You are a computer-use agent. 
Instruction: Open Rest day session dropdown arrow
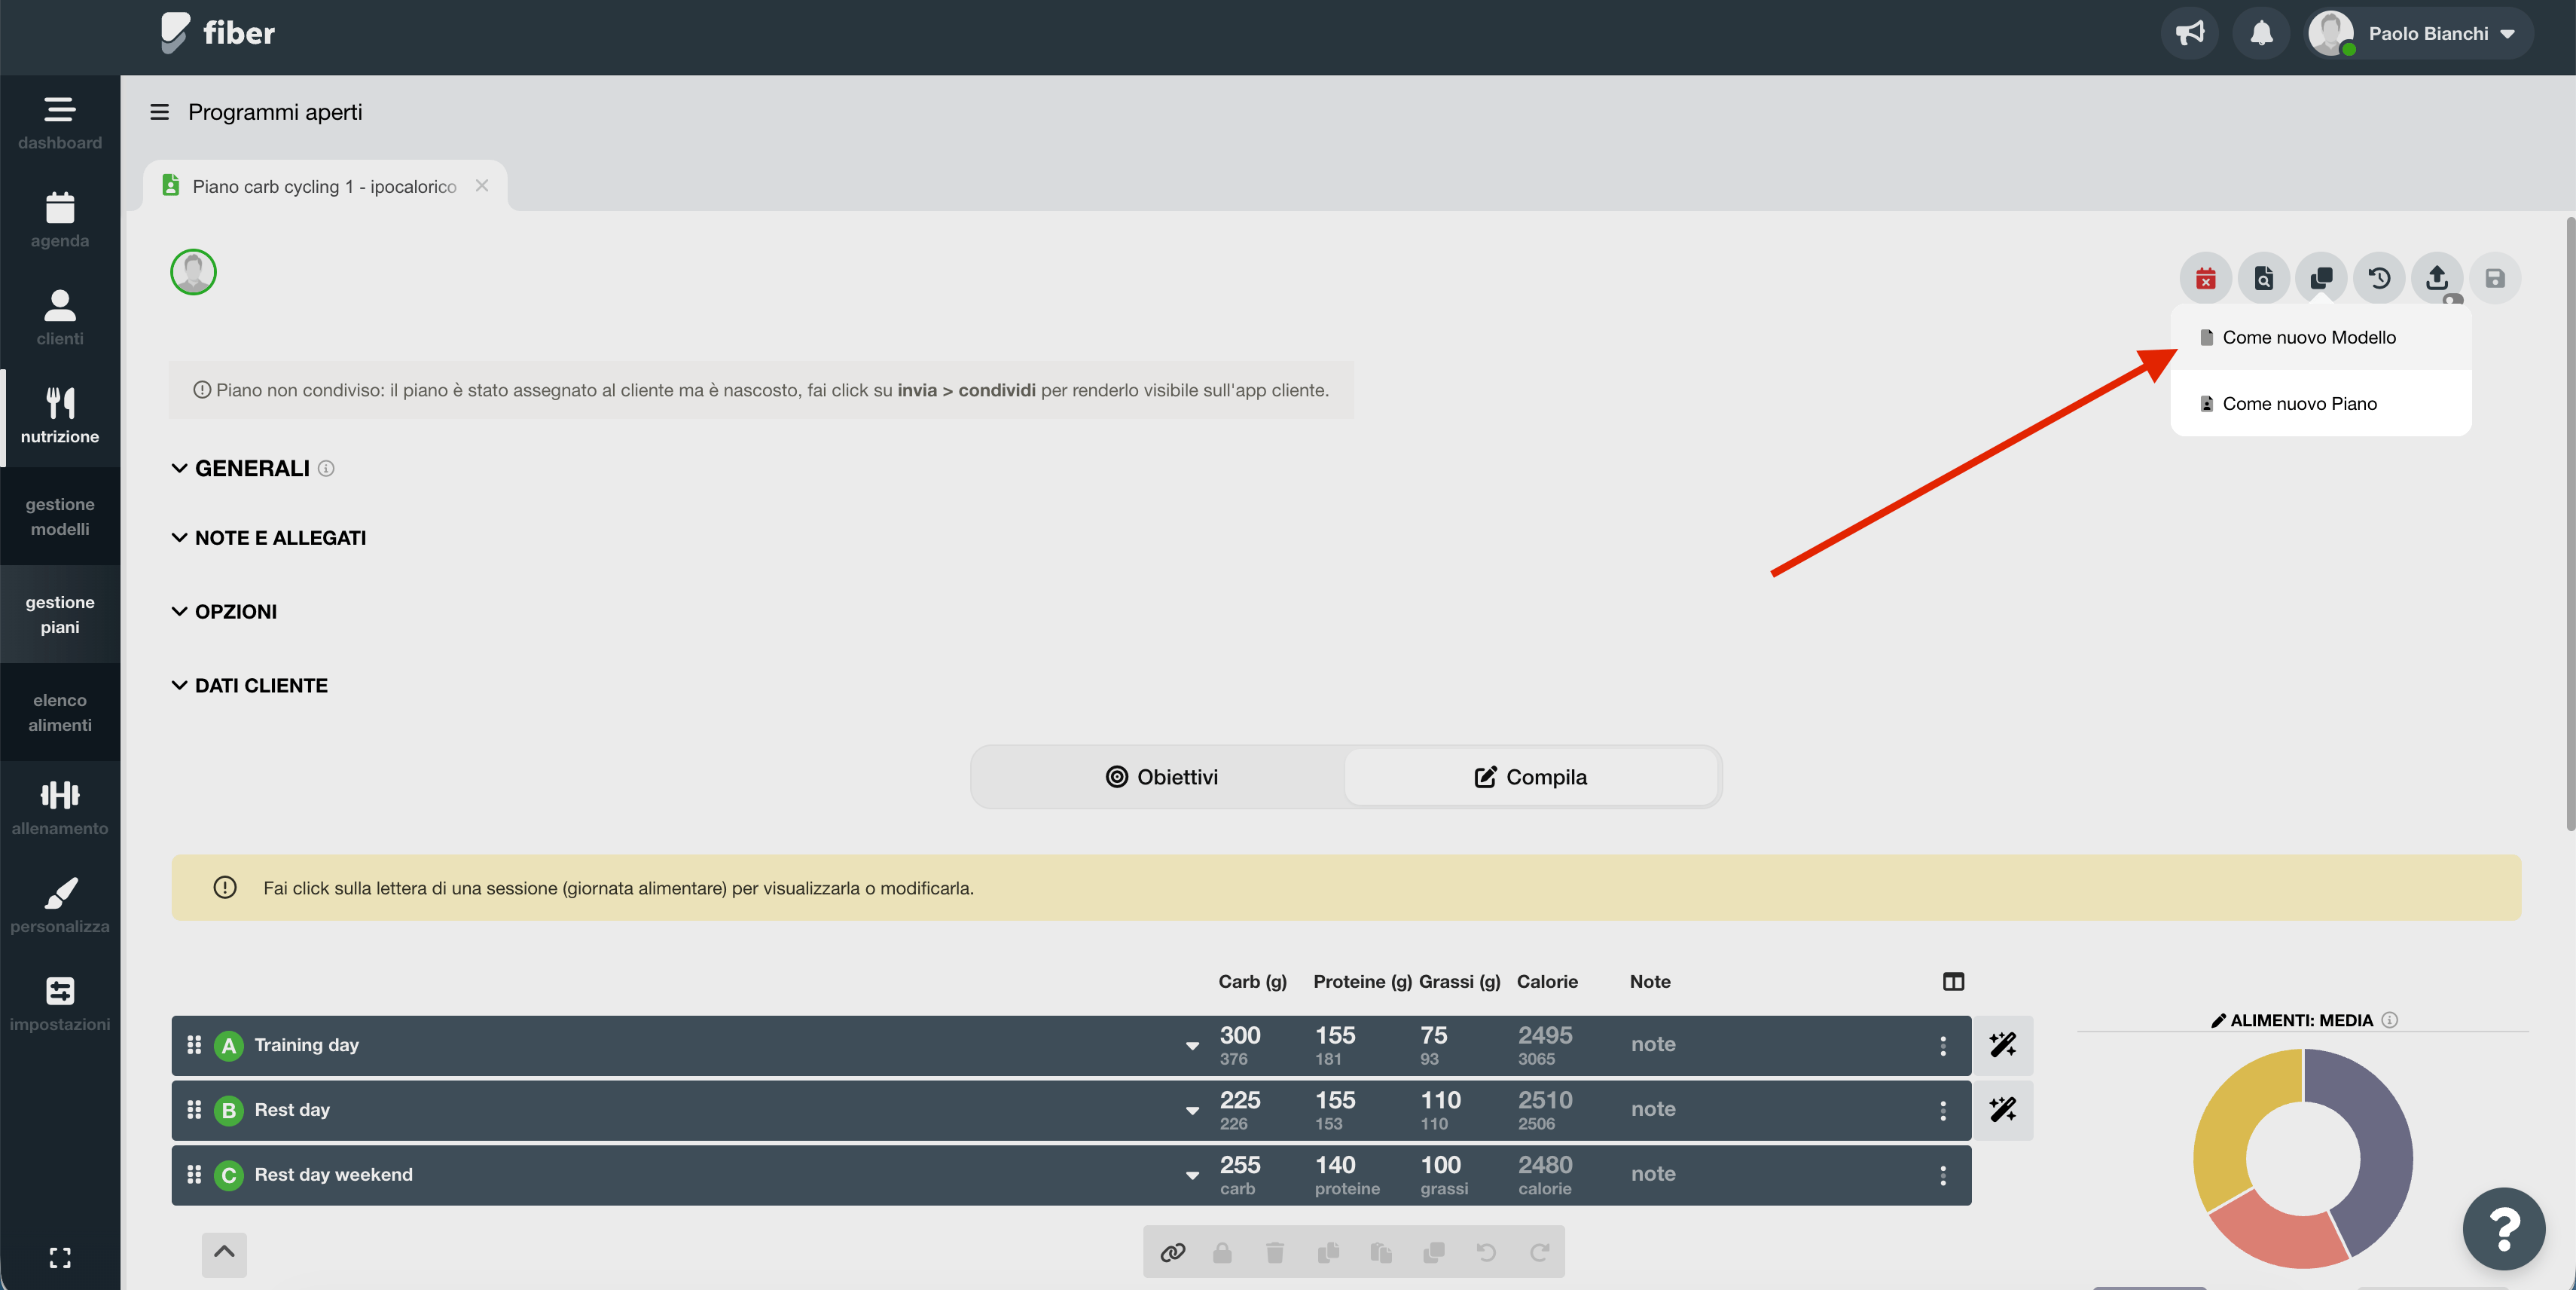point(1192,1111)
